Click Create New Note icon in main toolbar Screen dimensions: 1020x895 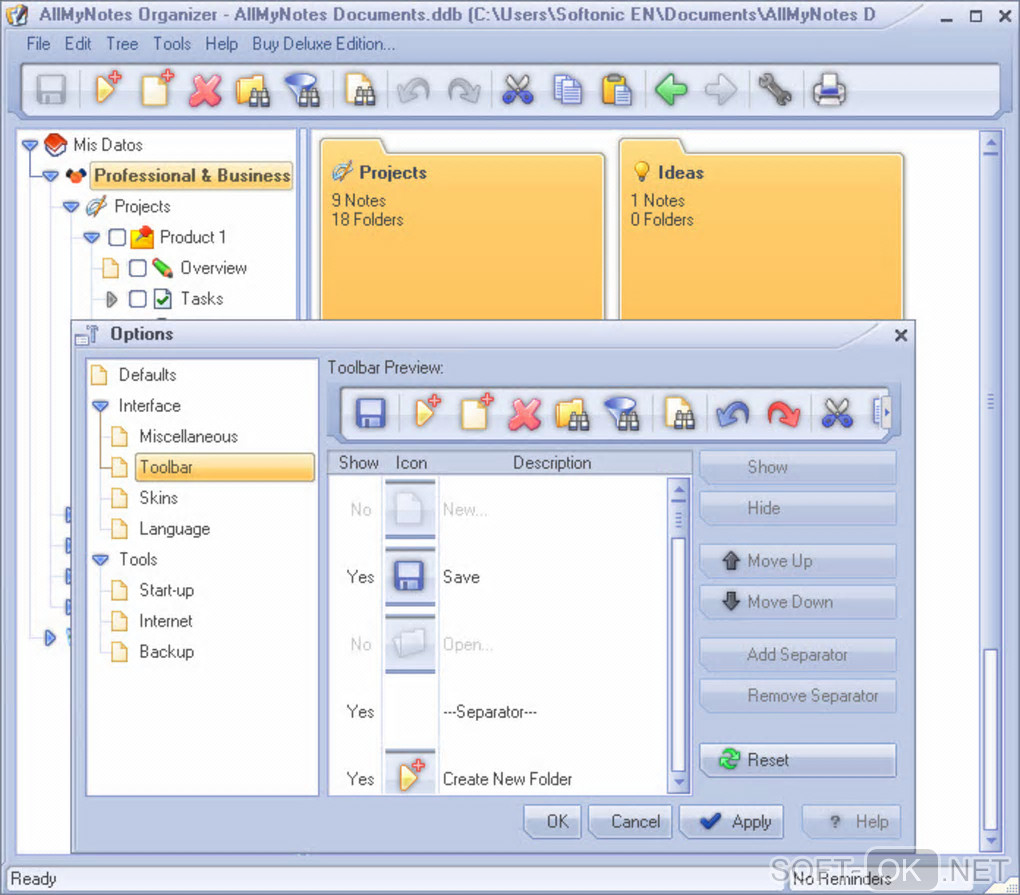(x=157, y=88)
